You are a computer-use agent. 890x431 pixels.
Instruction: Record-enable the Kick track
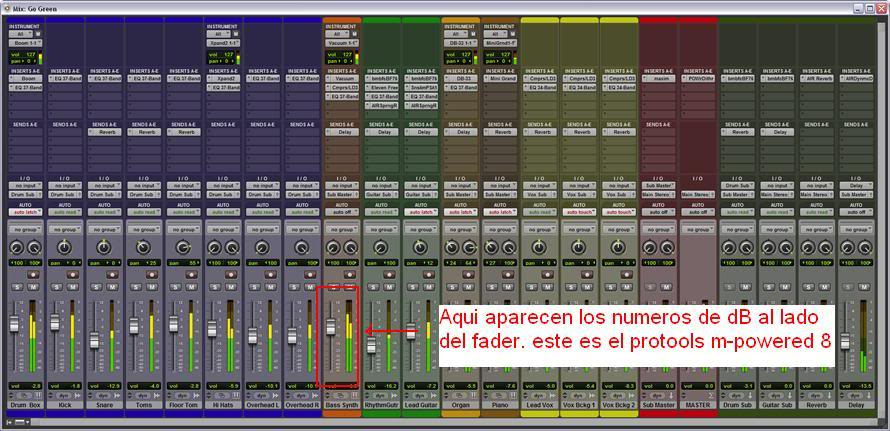point(72,274)
